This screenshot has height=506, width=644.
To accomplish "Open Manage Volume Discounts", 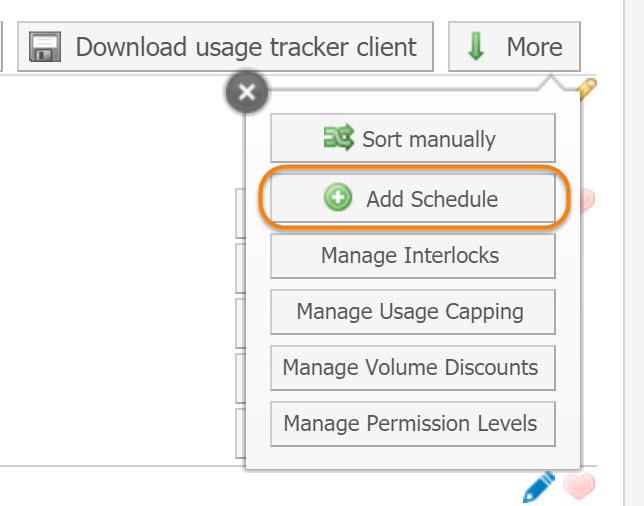I will coord(412,367).
